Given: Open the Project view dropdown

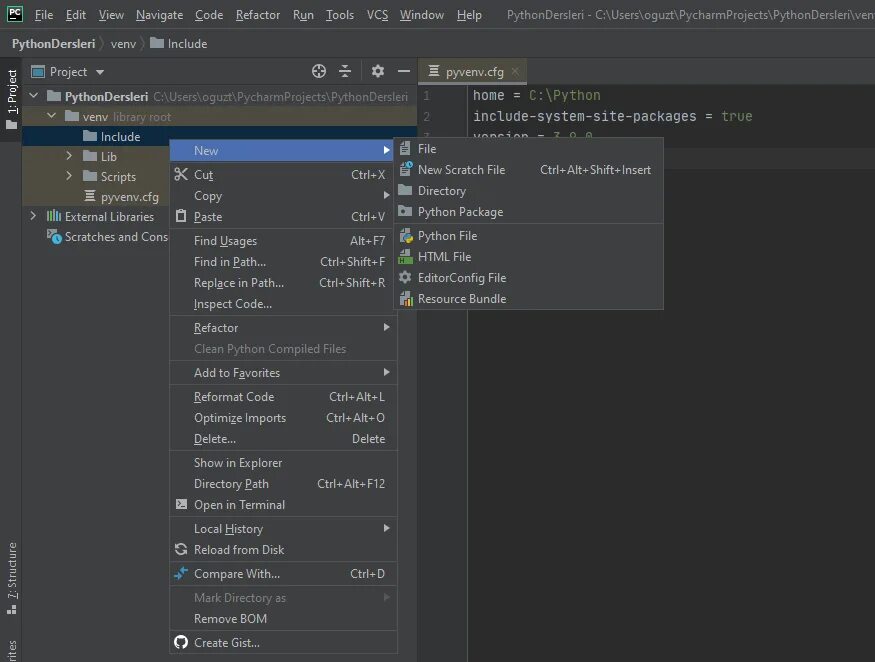Looking at the screenshot, I should point(100,72).
